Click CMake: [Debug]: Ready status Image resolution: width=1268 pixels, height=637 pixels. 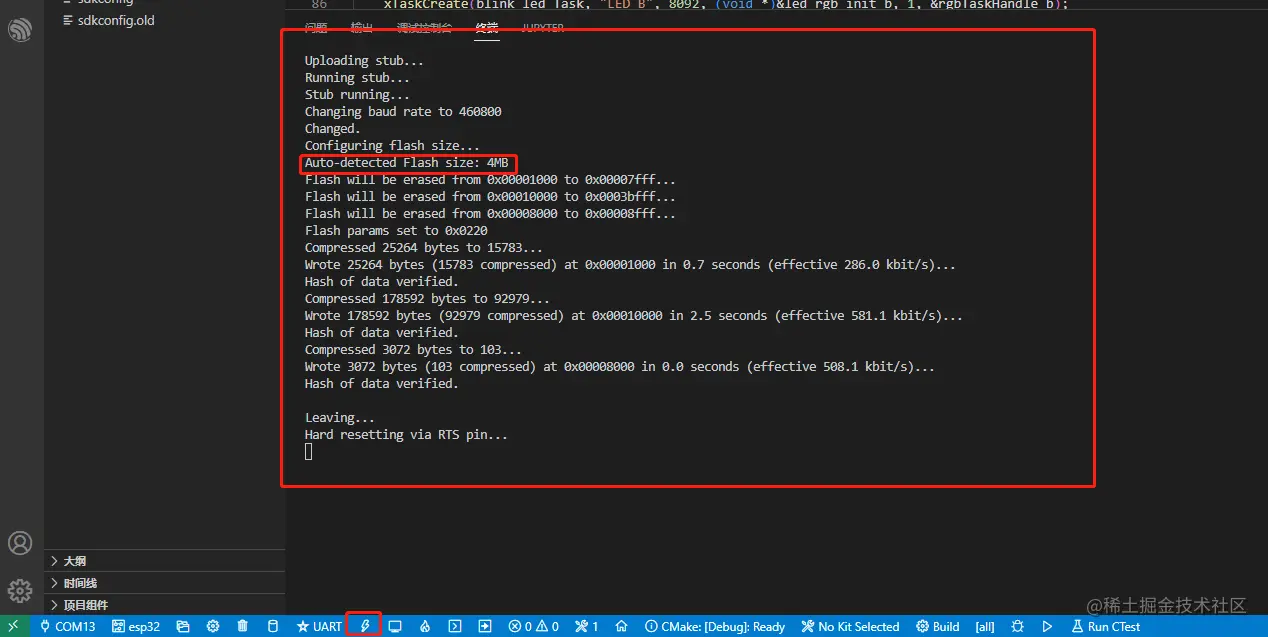click(716, 626)
